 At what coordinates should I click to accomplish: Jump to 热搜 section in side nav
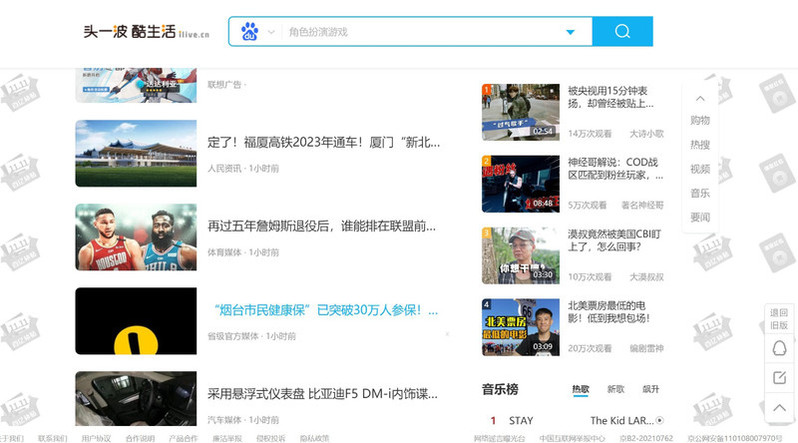pos(700,145)
